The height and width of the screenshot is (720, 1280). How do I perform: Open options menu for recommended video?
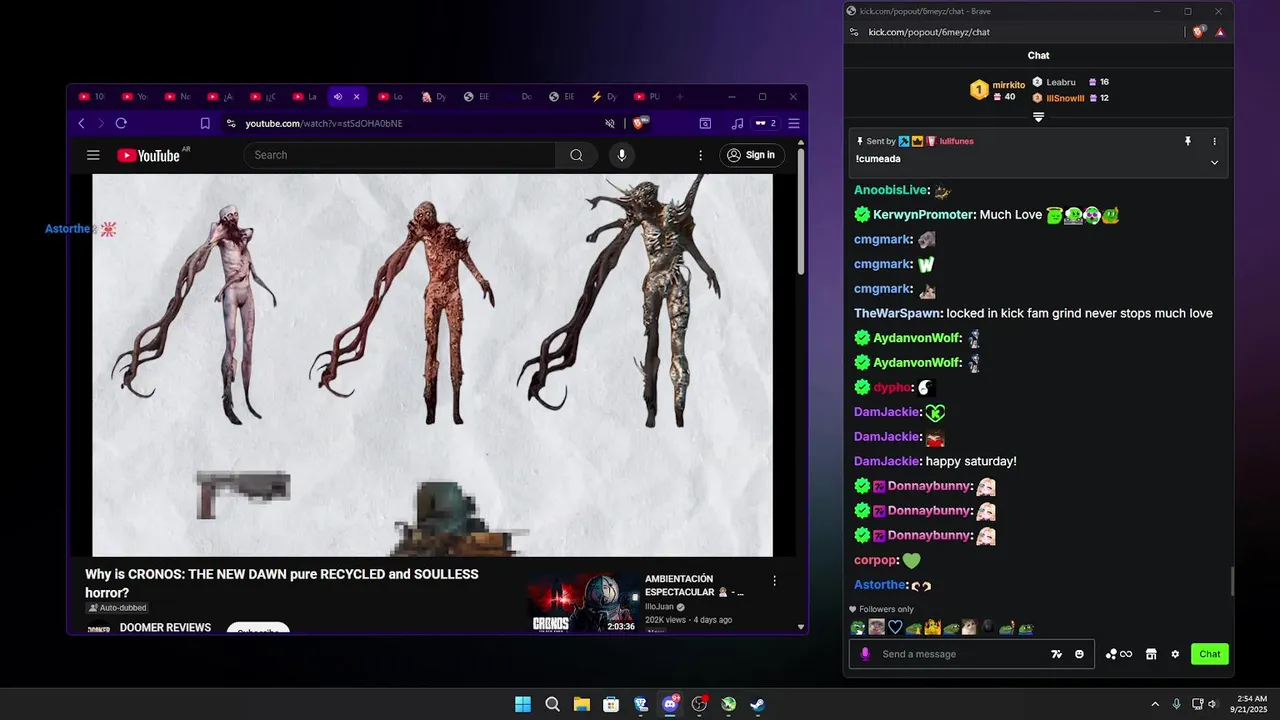(x=774, y=580)
